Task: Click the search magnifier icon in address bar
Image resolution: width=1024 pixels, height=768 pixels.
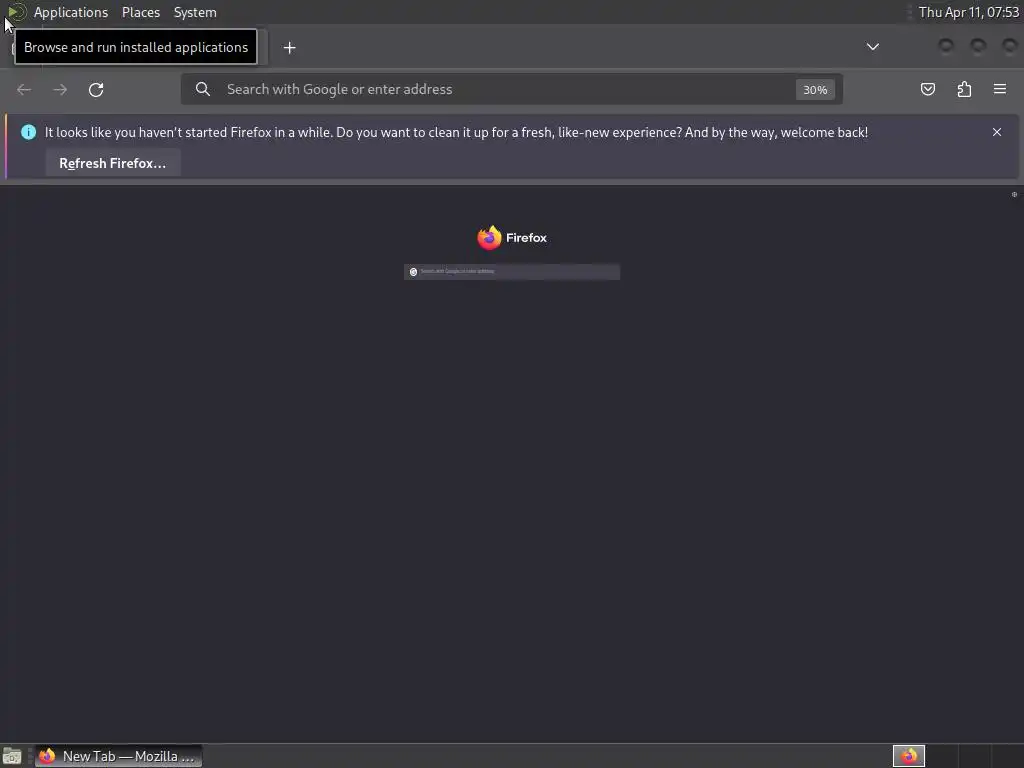Action: (203, 89)
